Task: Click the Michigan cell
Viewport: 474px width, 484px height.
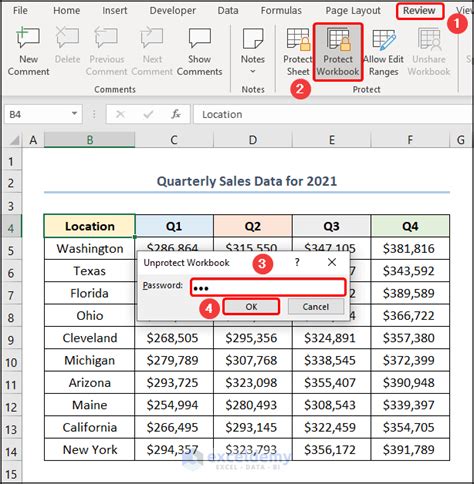Action: [90, 360]
